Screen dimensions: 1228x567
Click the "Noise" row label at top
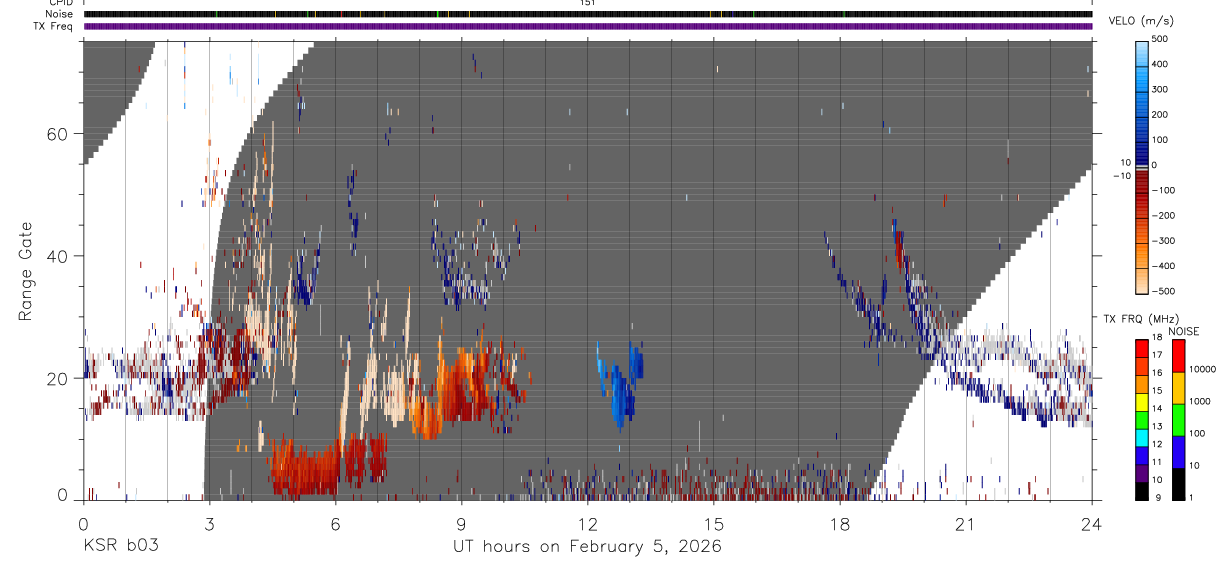point(58,14)
